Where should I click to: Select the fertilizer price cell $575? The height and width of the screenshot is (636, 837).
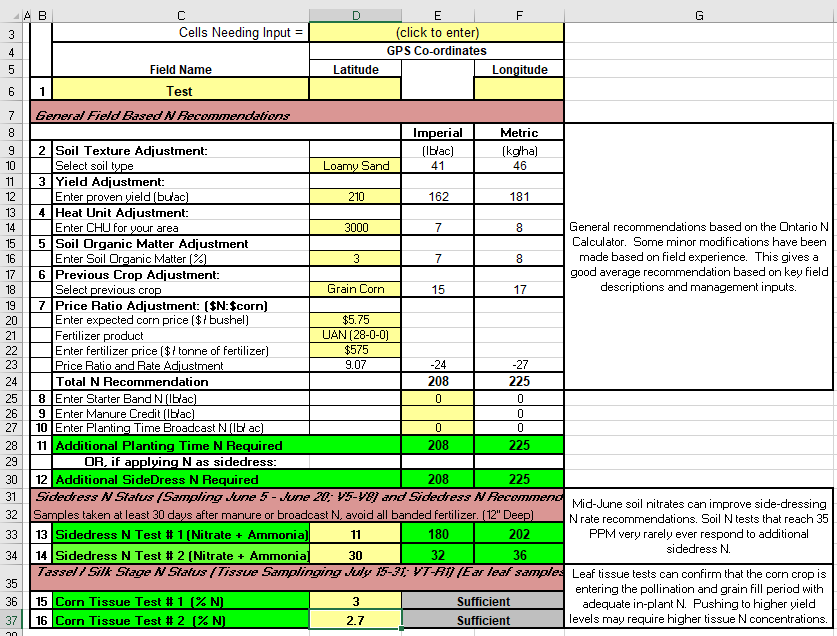355,350
